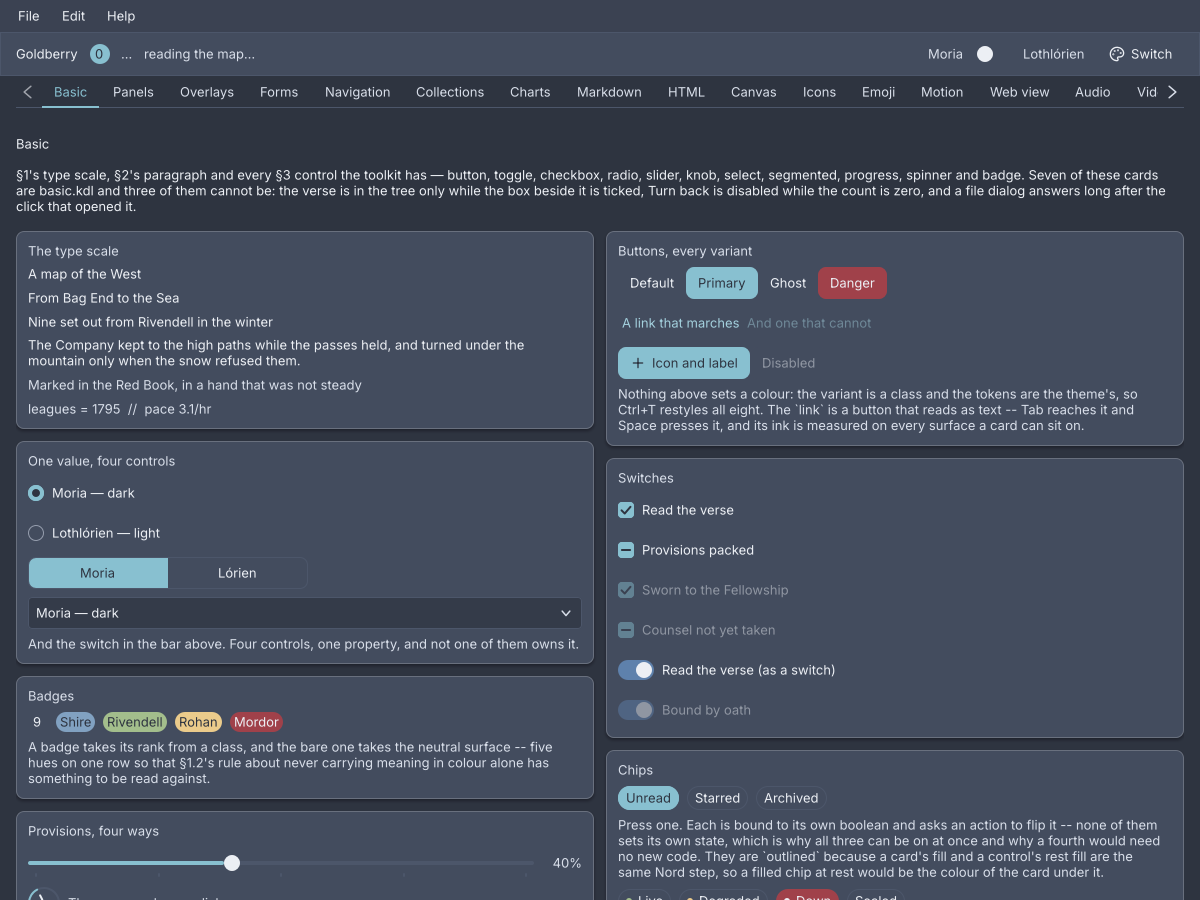The width and height of the screenshot is (1200, 900).
Task: Select the HTML tab
Action: [x=686, y=92]
